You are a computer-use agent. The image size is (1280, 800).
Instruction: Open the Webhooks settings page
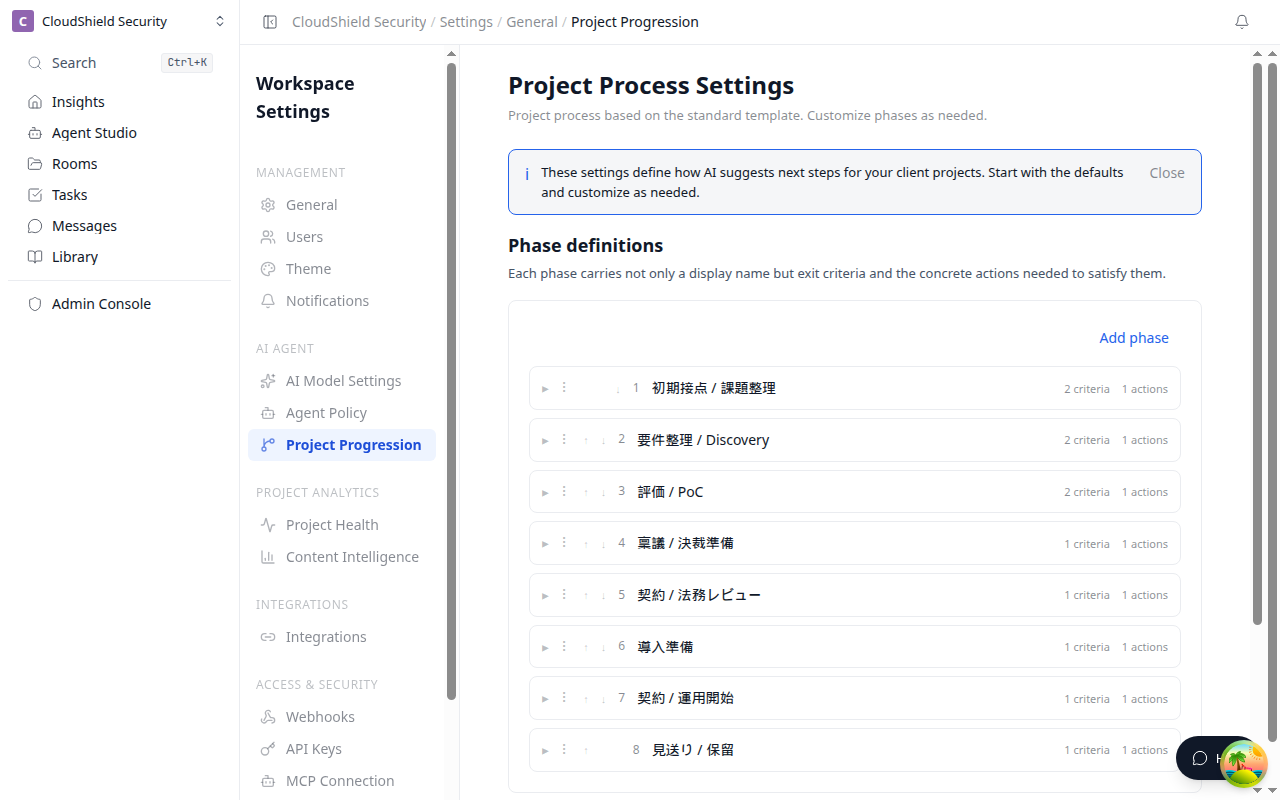[x=342, y=717]
